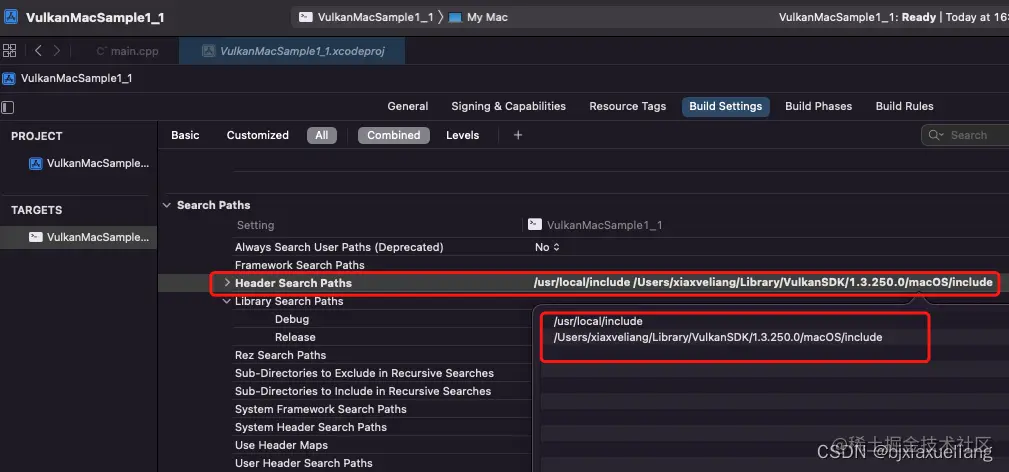Go back with the left chevron arrow
The image size is (1009, 472).
pyautogui.click(x=39, y=51)
